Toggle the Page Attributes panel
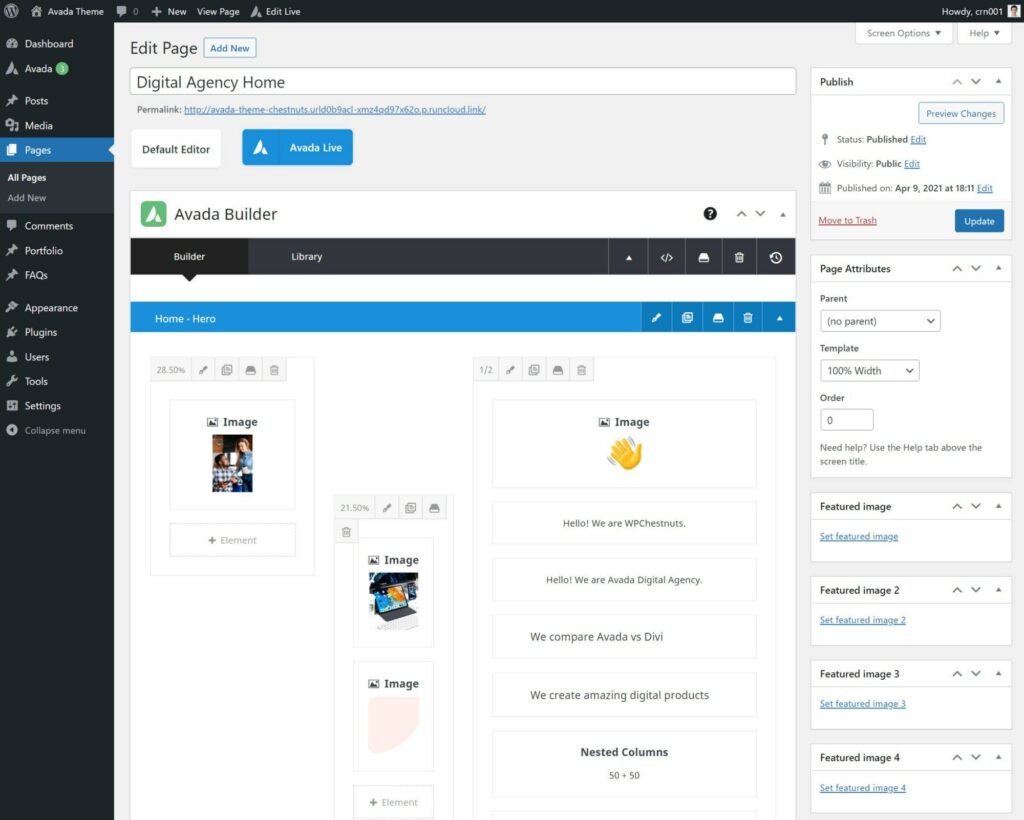The width and height of the screenshot is (1024, 820). 999,268
